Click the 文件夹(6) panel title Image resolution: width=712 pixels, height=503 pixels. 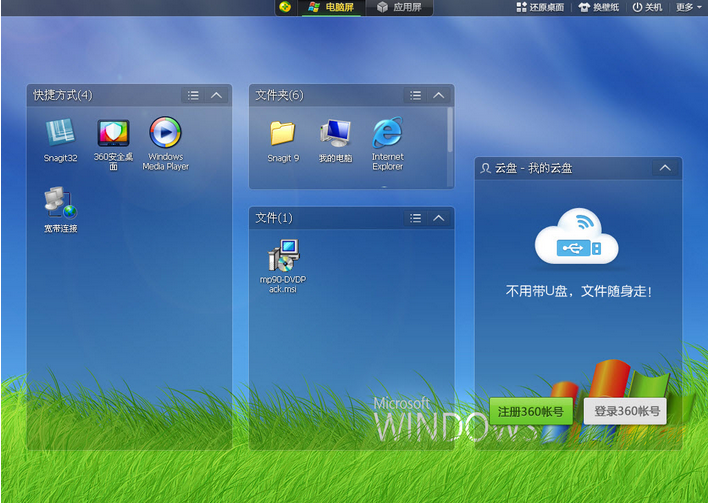pos(279,95)
